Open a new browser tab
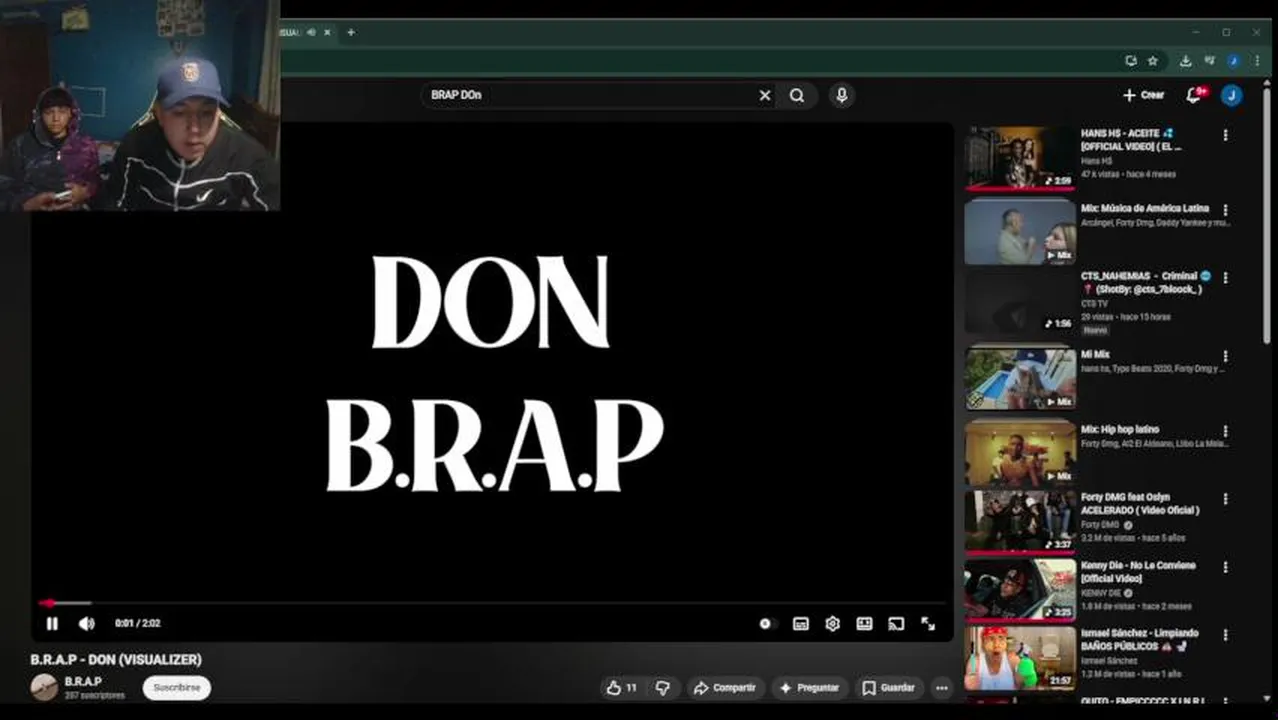This screenshot has height=720, width=1278. click(350, 32)
